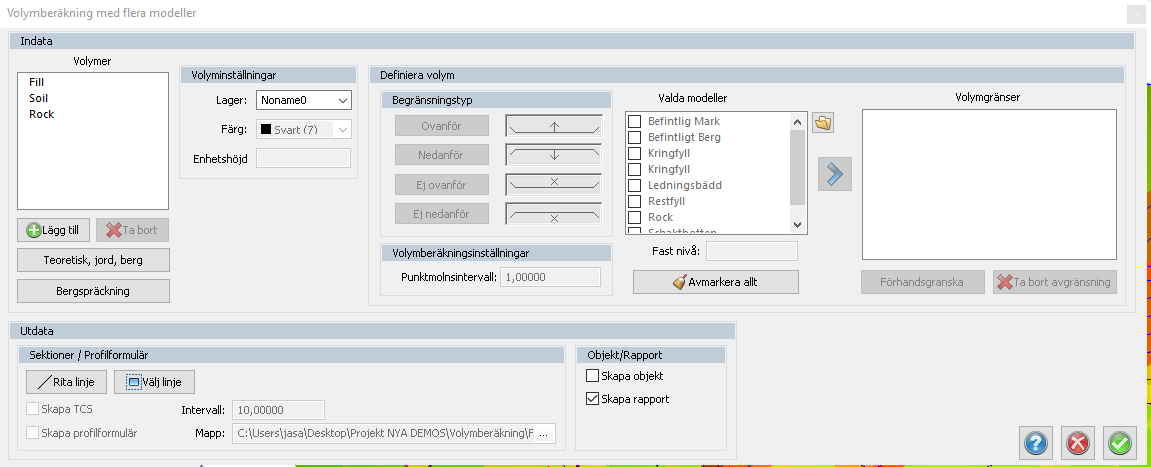Screen dimensions: 1151x467
Task: Click the Mapp folder path field
Action: pyautogui.click(x=394, y=434)
